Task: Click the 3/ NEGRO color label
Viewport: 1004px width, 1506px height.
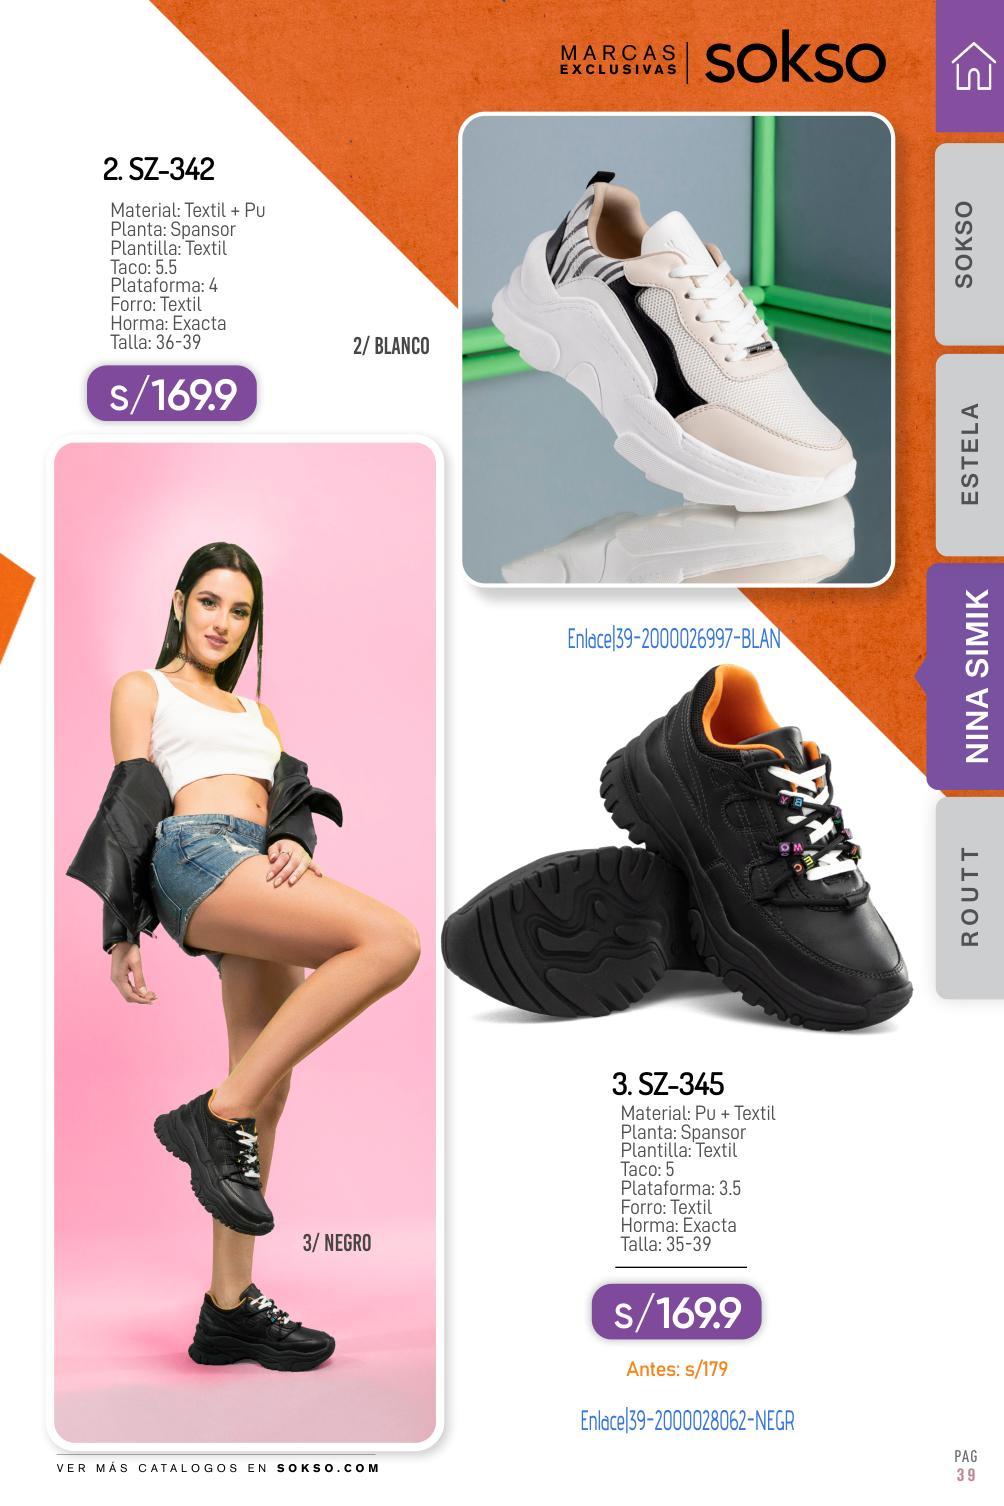Action: [337, 1243]
